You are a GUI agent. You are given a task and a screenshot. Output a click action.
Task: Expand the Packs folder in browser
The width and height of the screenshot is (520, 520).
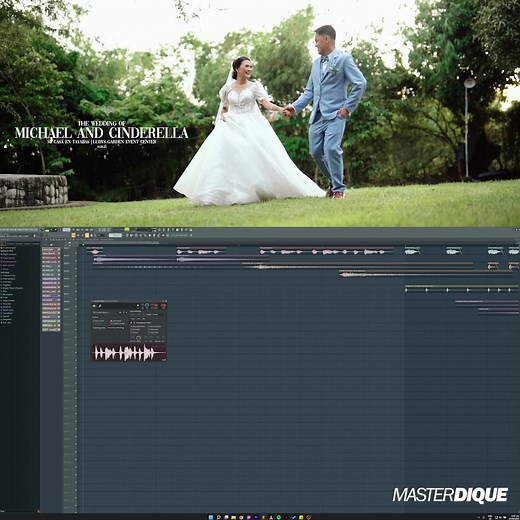pyautogui.click(x=5, y=297)
